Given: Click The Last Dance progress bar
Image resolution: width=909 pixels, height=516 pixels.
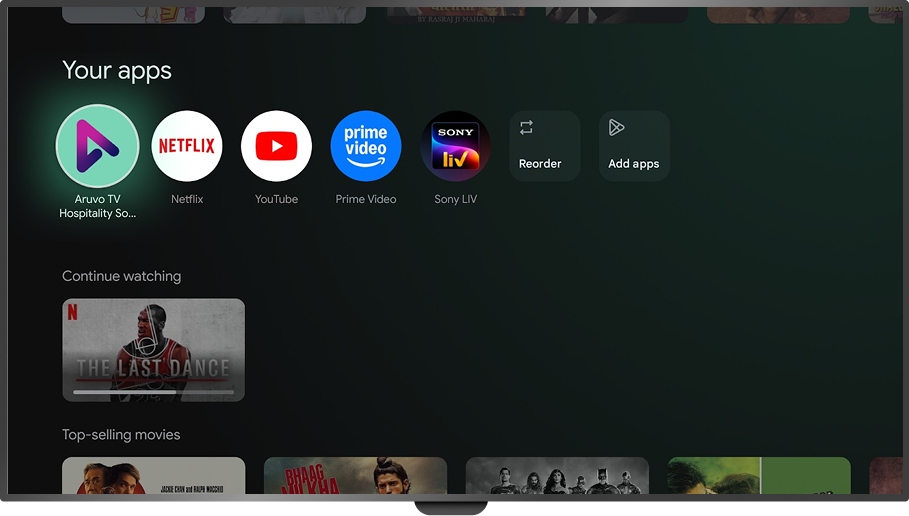Looking at the screenshot, I should click(153, 392).
